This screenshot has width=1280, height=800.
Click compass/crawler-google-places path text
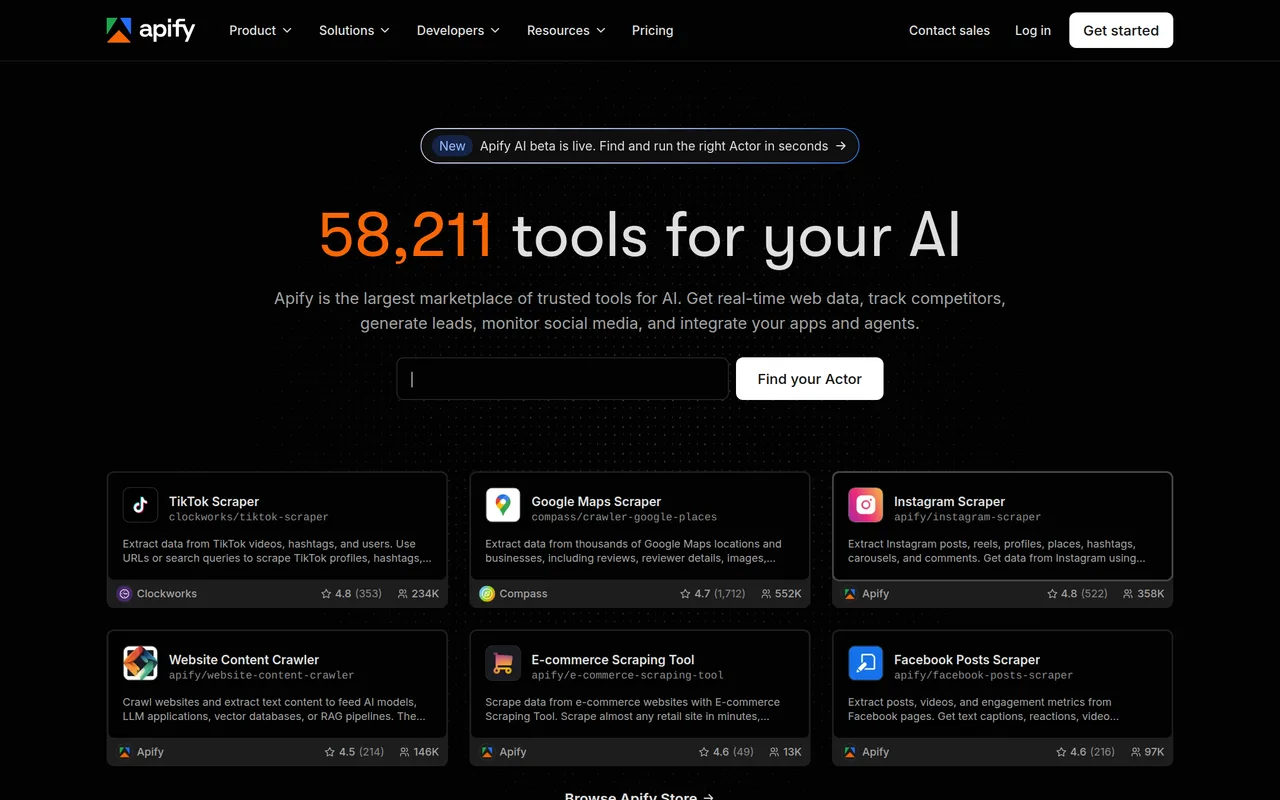[624, 517]
